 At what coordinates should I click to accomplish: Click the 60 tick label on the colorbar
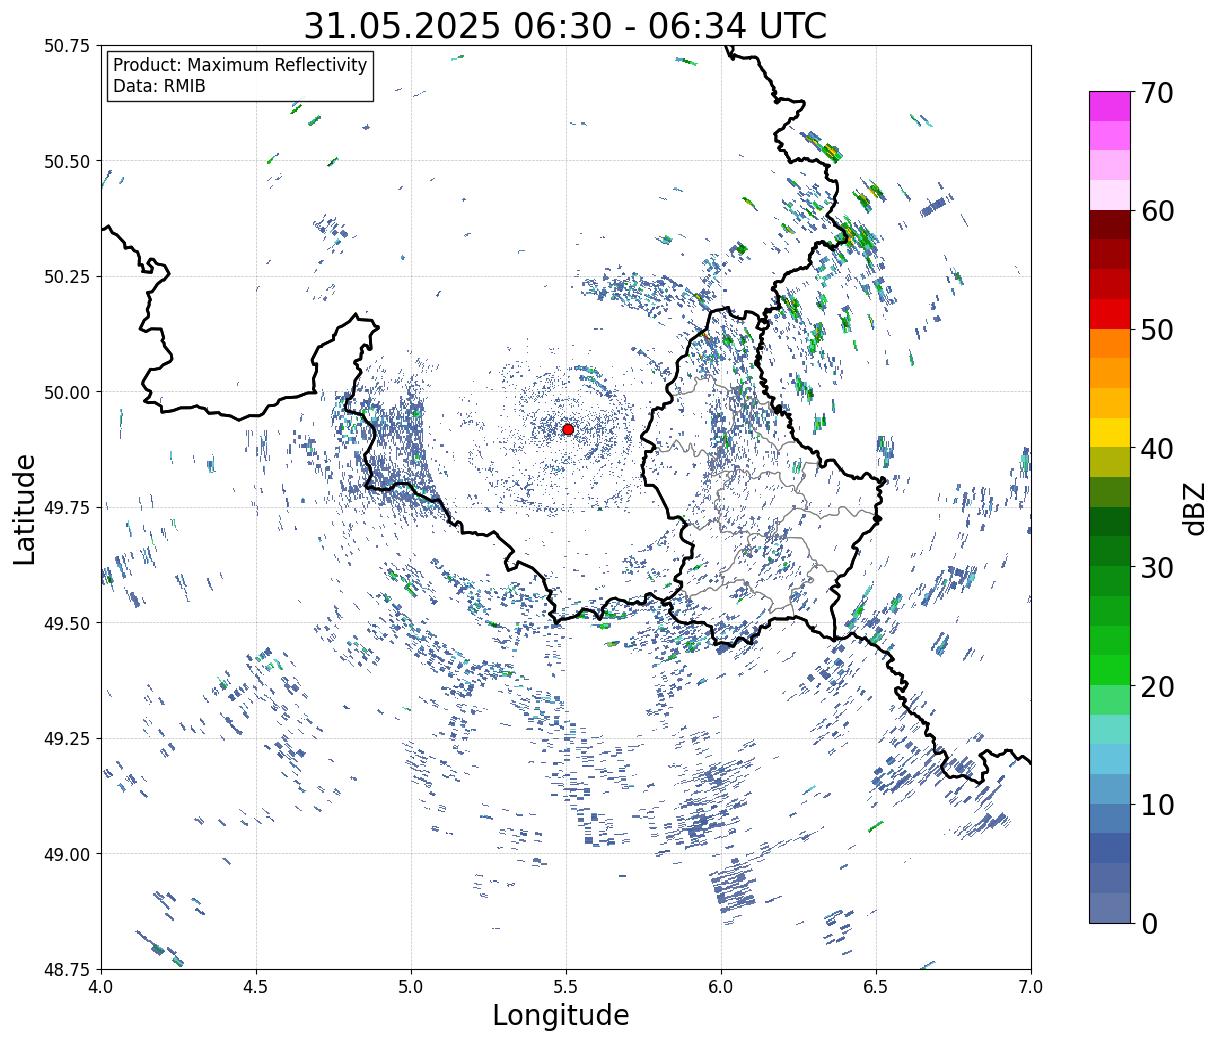[1156, 211]
